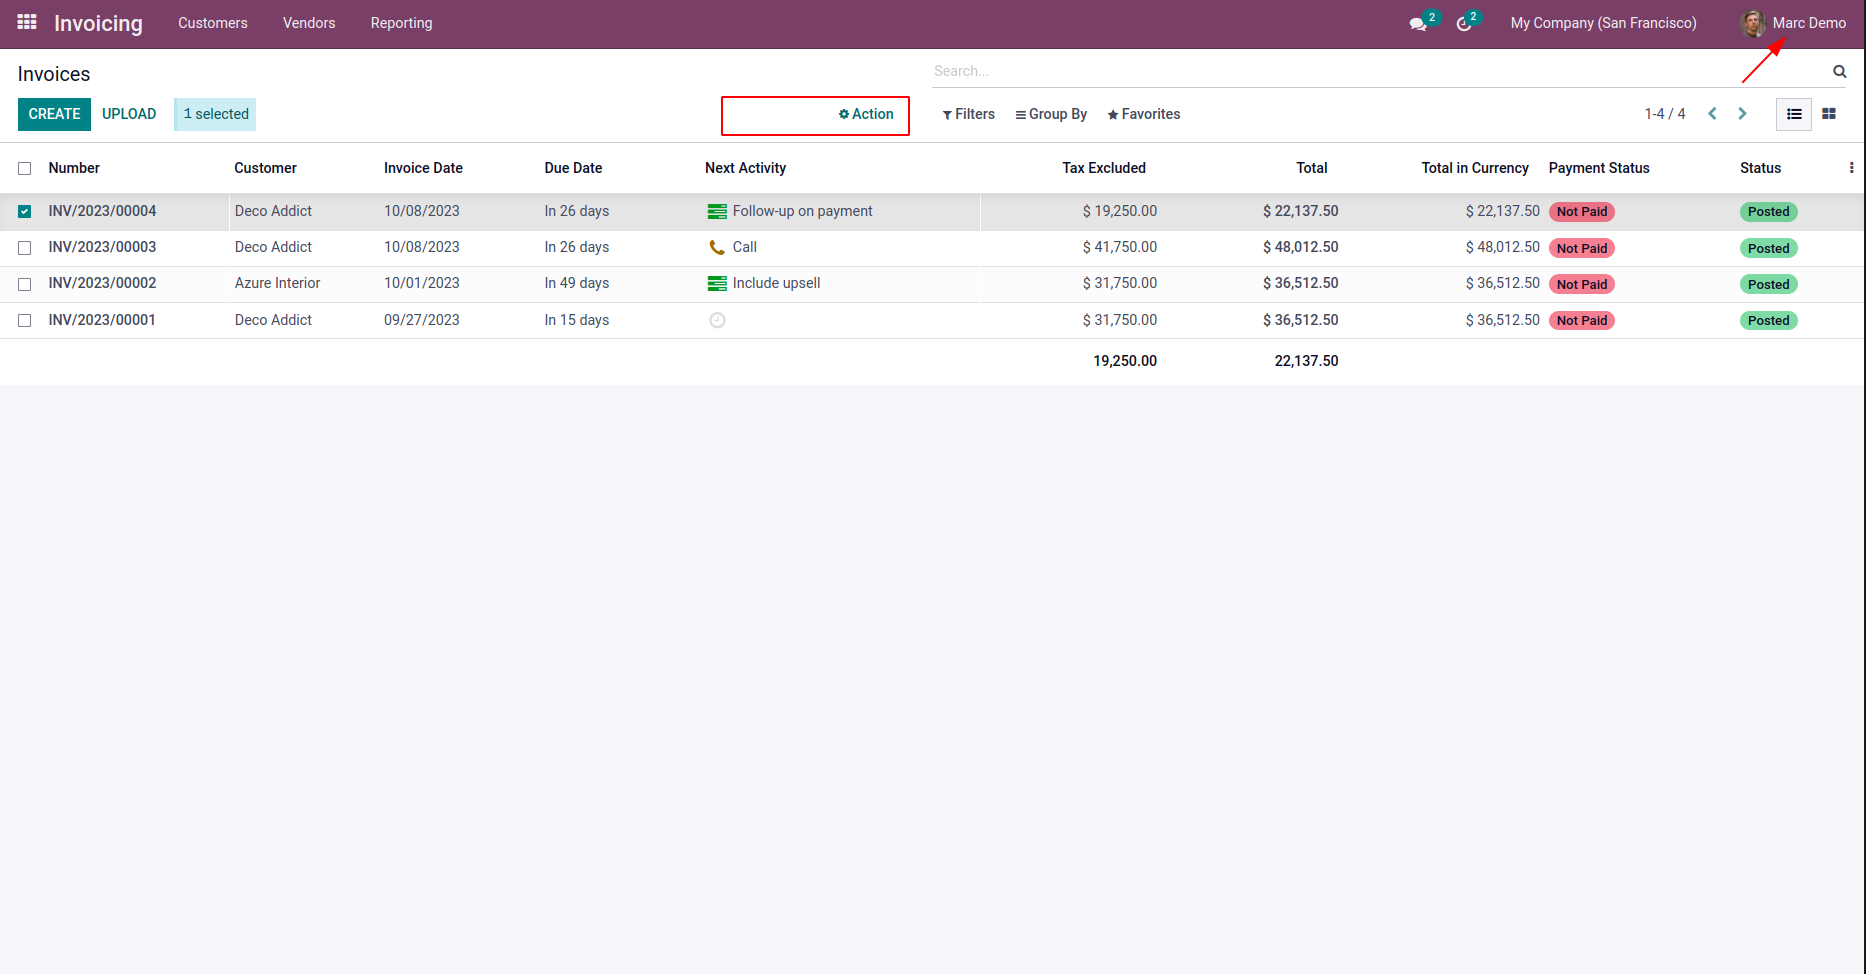Image resolution: width=1866 pixels, height=974 pixels.
Task: Expand the Group By dropdown
Action: [1051, 114]
